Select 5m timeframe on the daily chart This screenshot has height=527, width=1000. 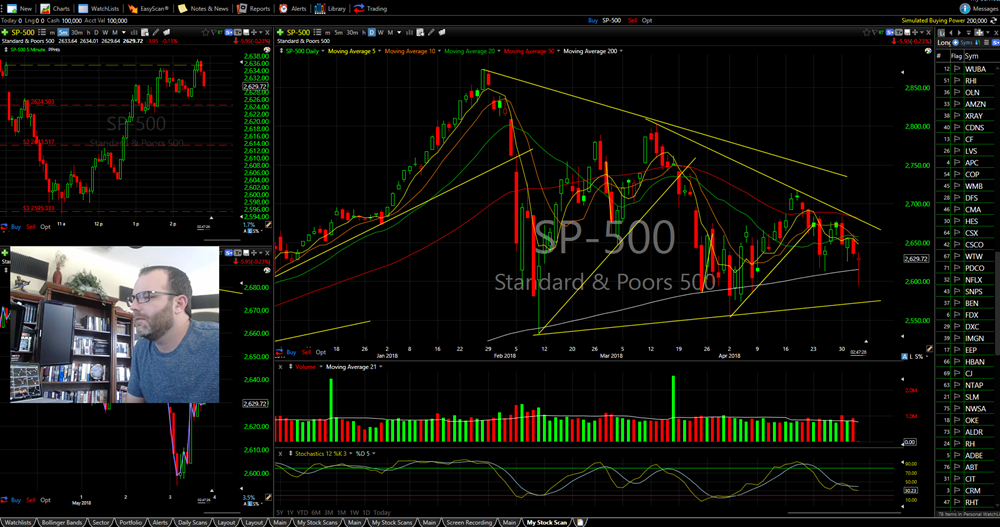(339, 33)
